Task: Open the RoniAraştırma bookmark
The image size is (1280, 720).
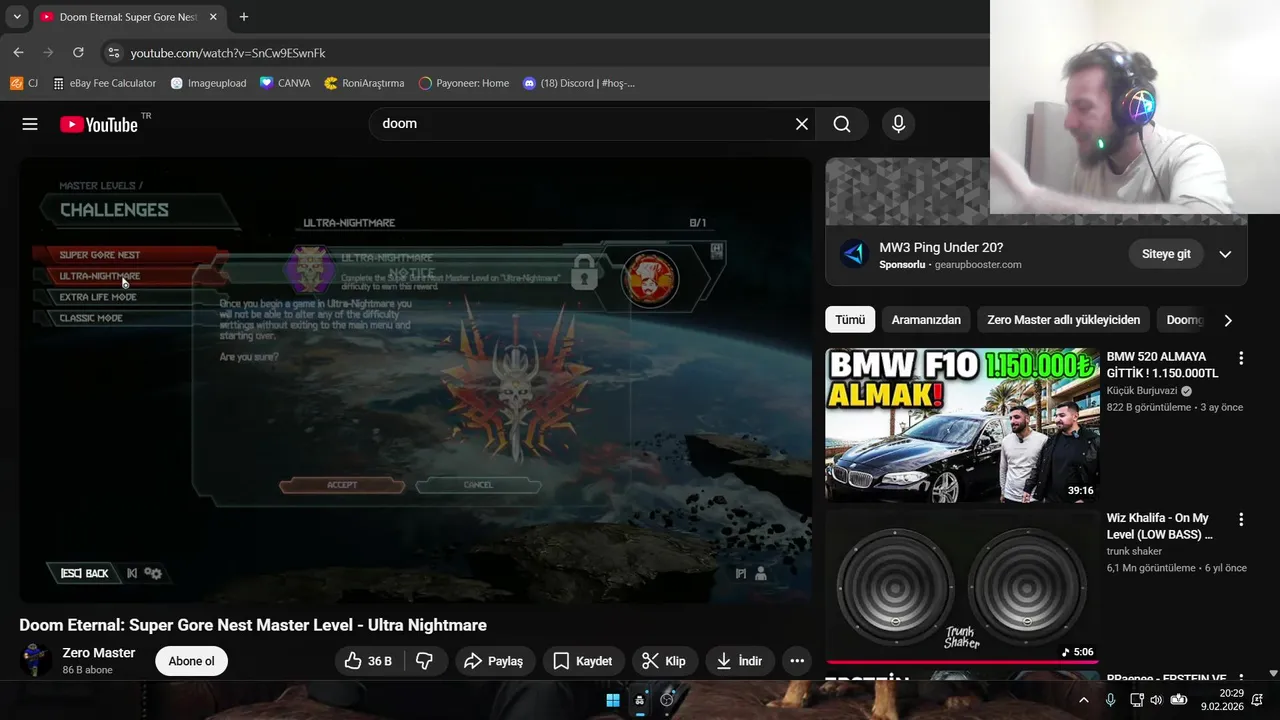Action: 364,83
